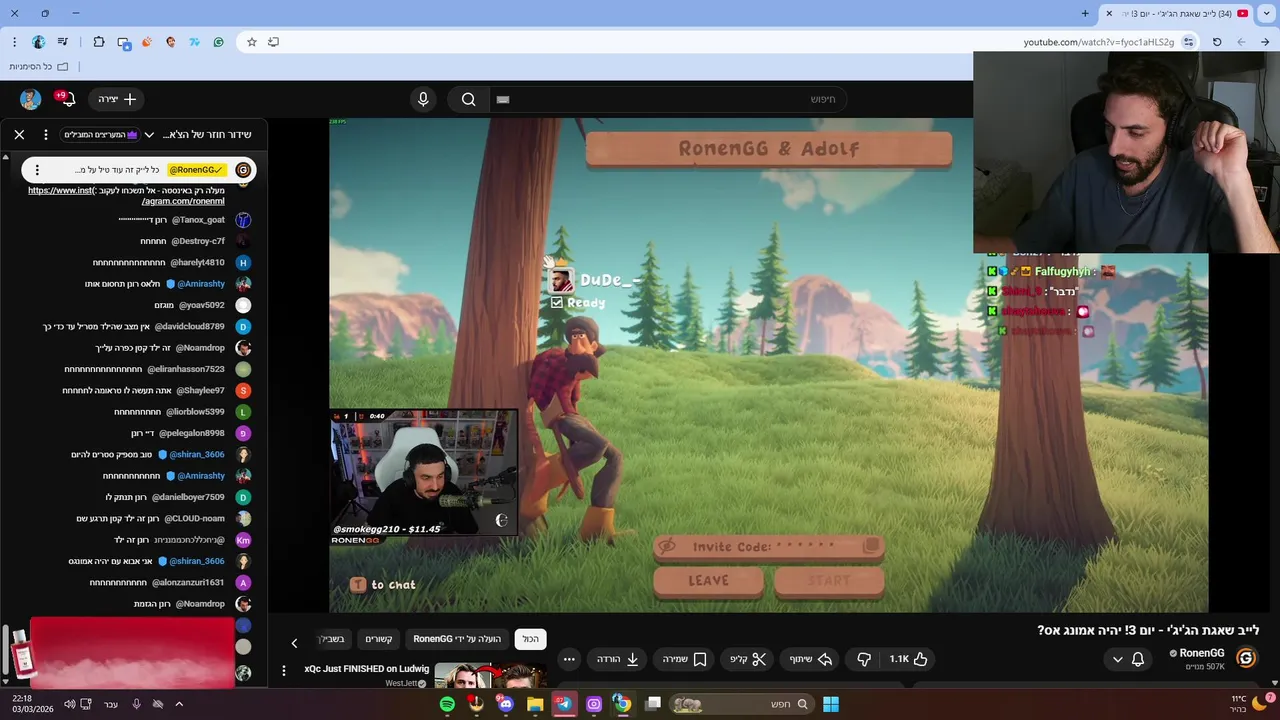The image size is (1280, 720).
Task: Open Telegram from the taskbar
Action: pyautogui.click(x=564, y=704)
